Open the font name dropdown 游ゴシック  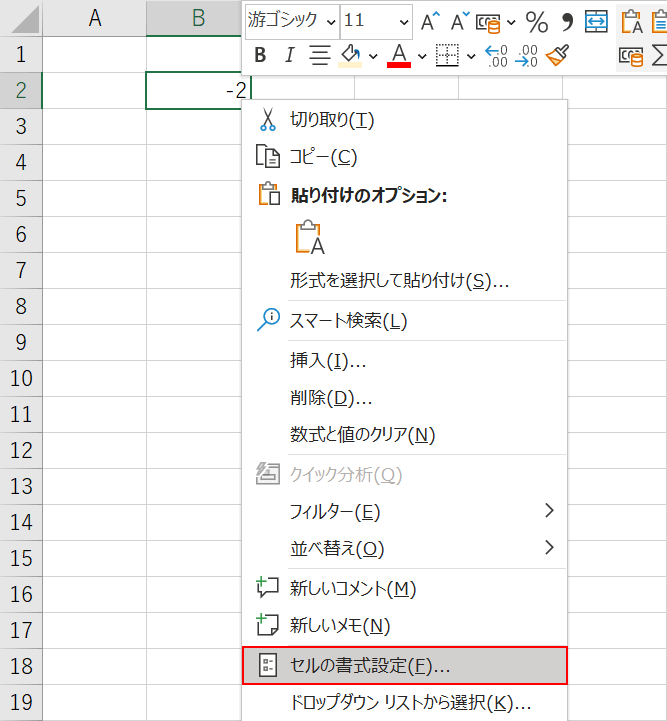[x=333, y=22]
